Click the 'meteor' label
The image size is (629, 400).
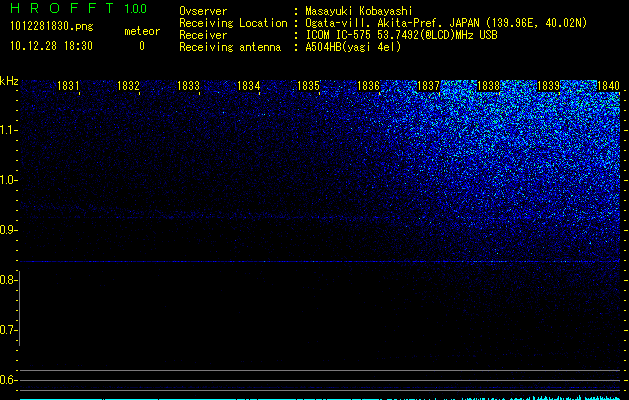pyautogui.click(x=142, y=31)
